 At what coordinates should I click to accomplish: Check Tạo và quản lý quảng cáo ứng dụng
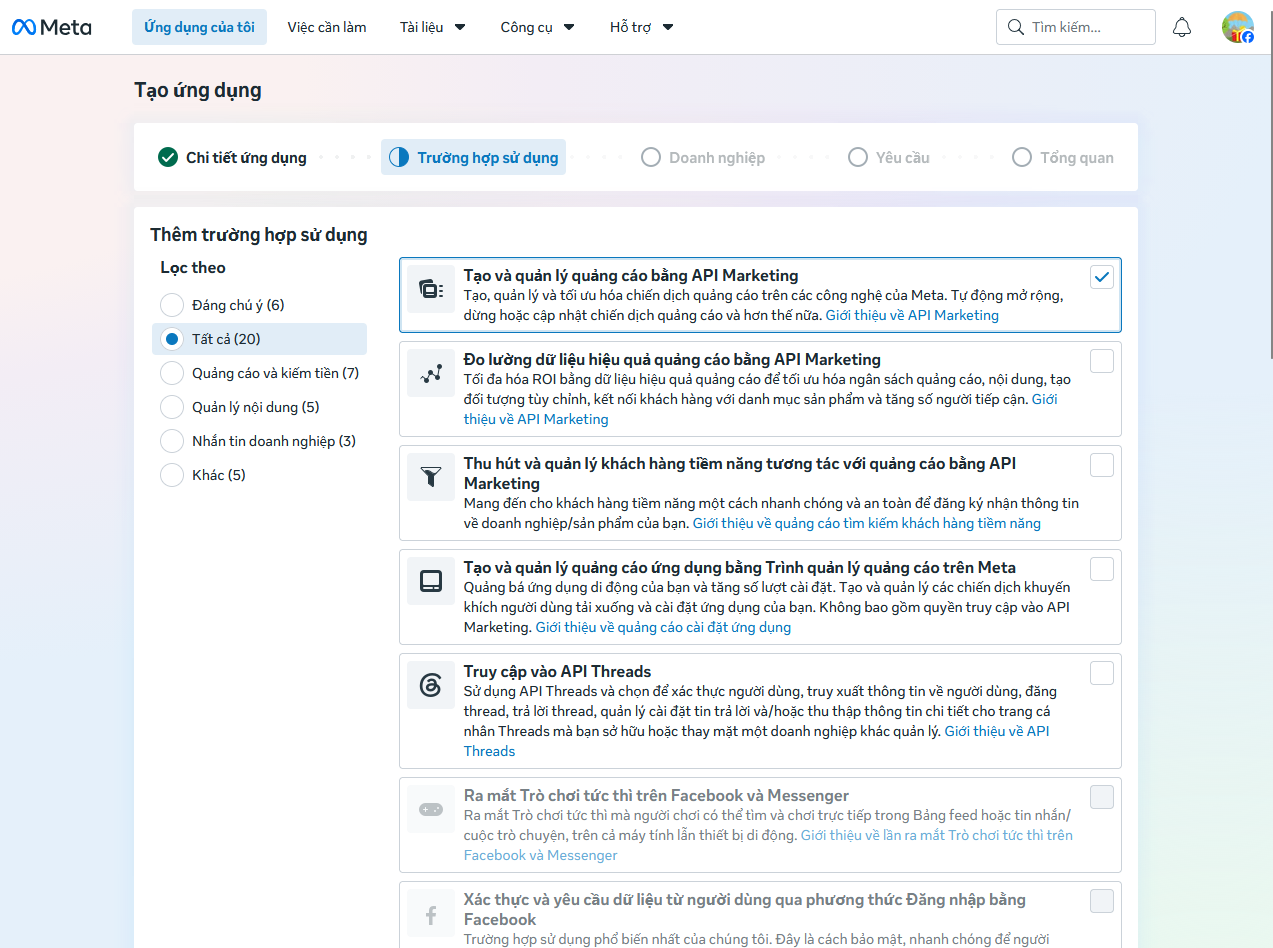[1102, 569]
